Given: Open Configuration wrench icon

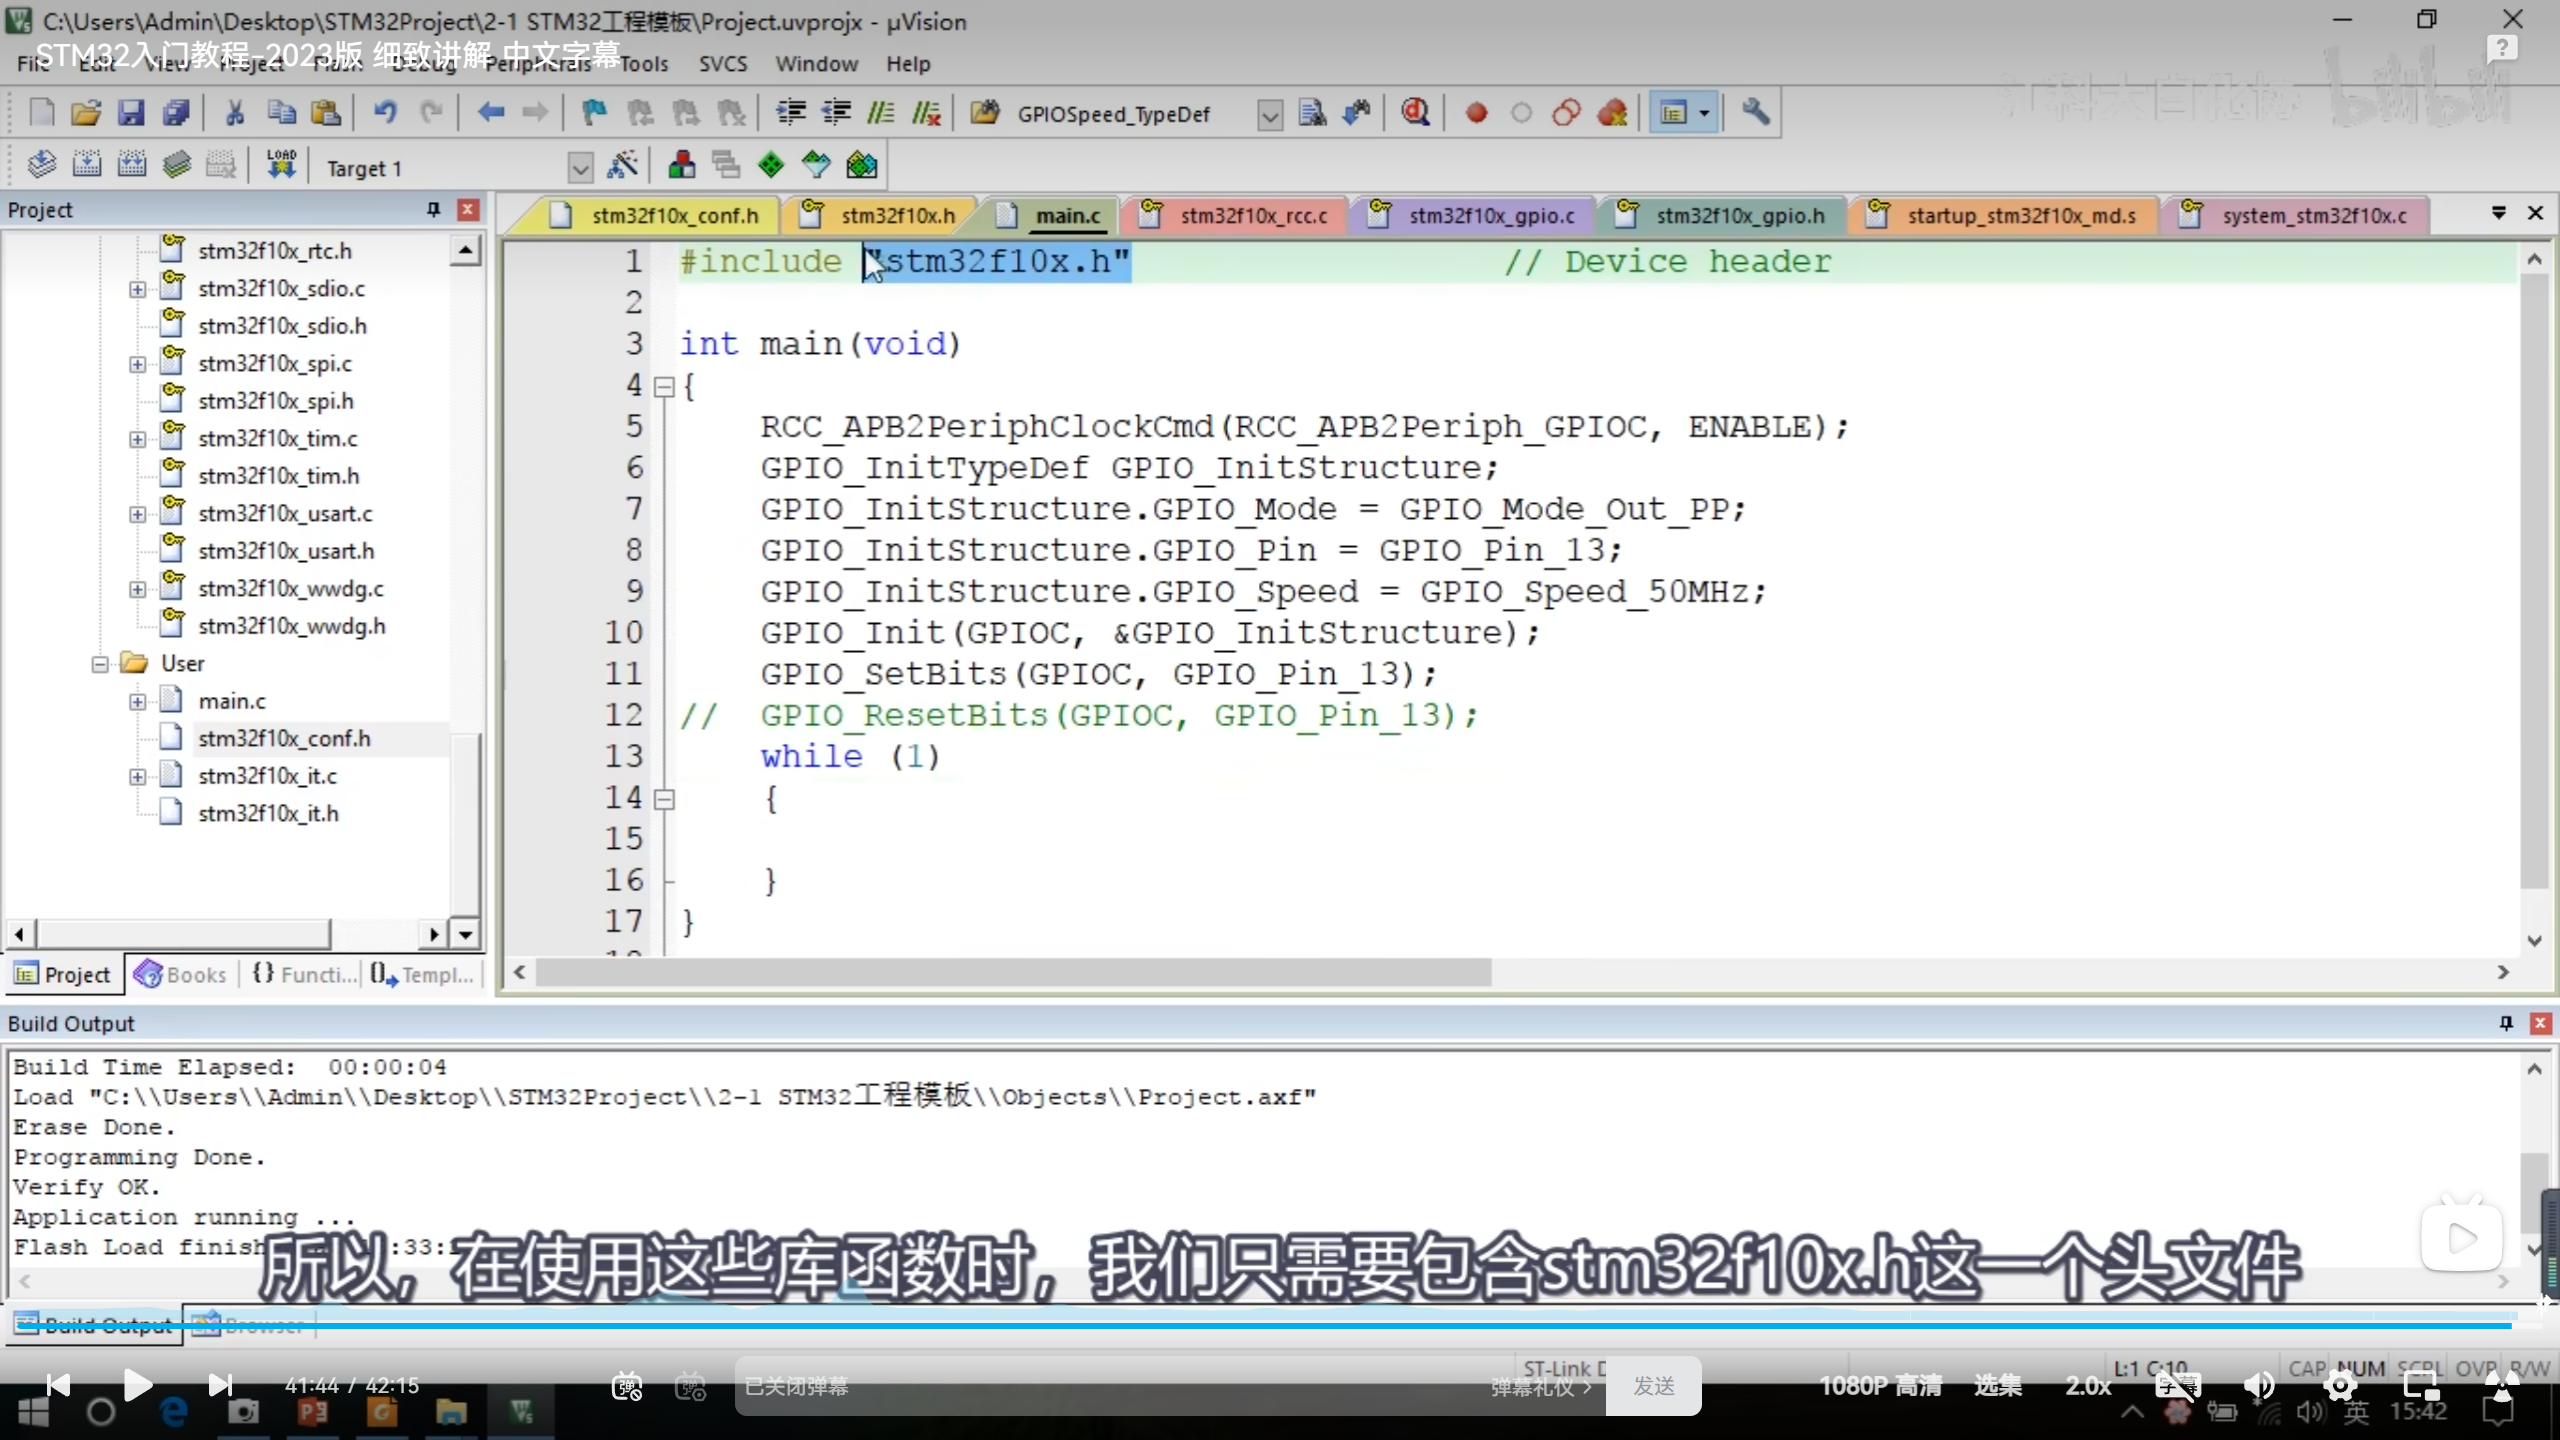Looking at the screenshot, I should (1756, 113).
